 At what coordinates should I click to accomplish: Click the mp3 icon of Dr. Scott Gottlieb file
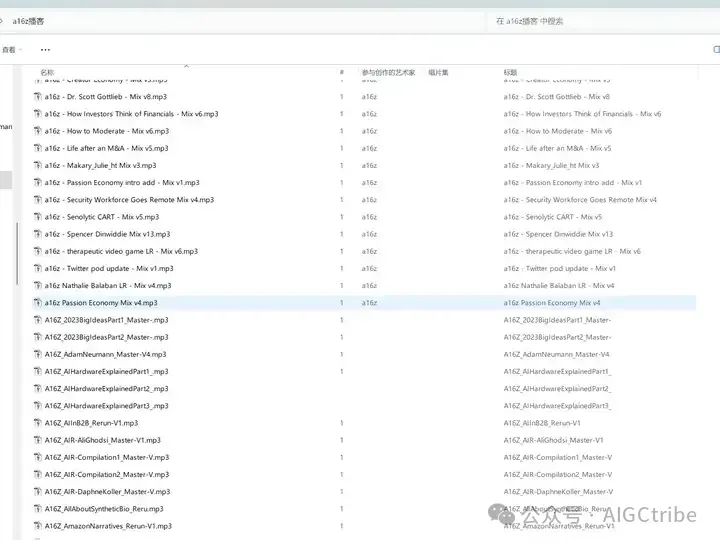click(38, 97)
